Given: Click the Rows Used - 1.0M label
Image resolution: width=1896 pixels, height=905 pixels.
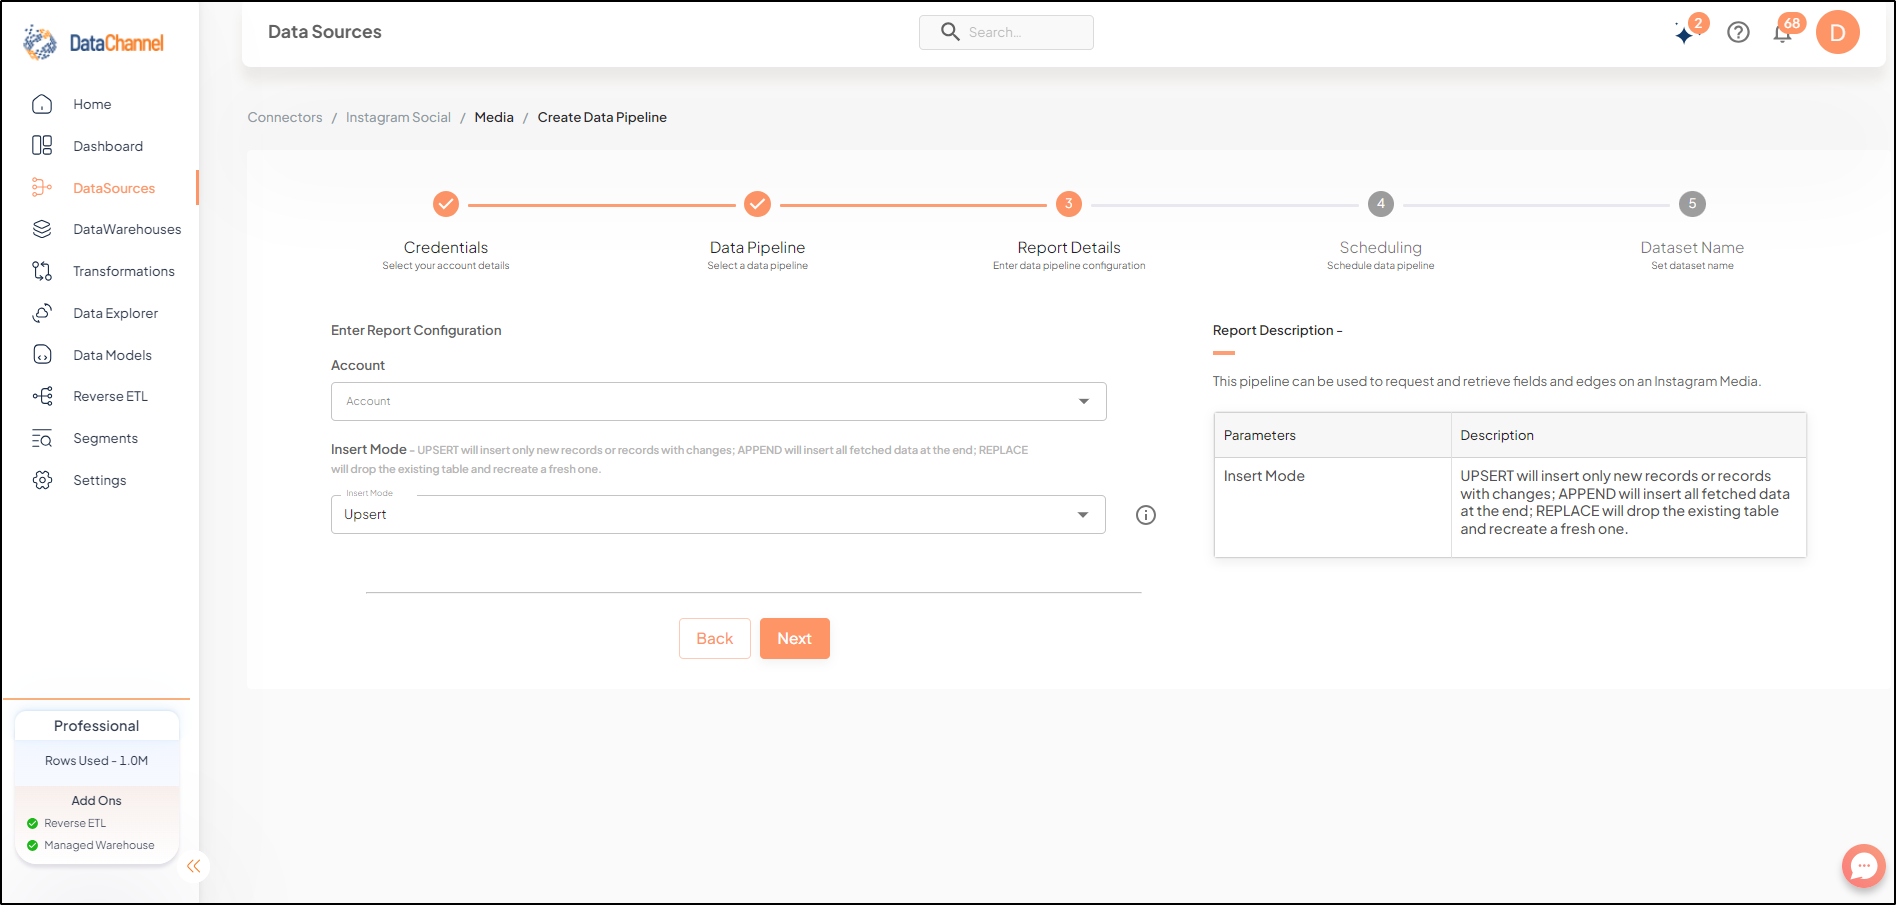Looking at the screenshot, I should pos(96,761).
